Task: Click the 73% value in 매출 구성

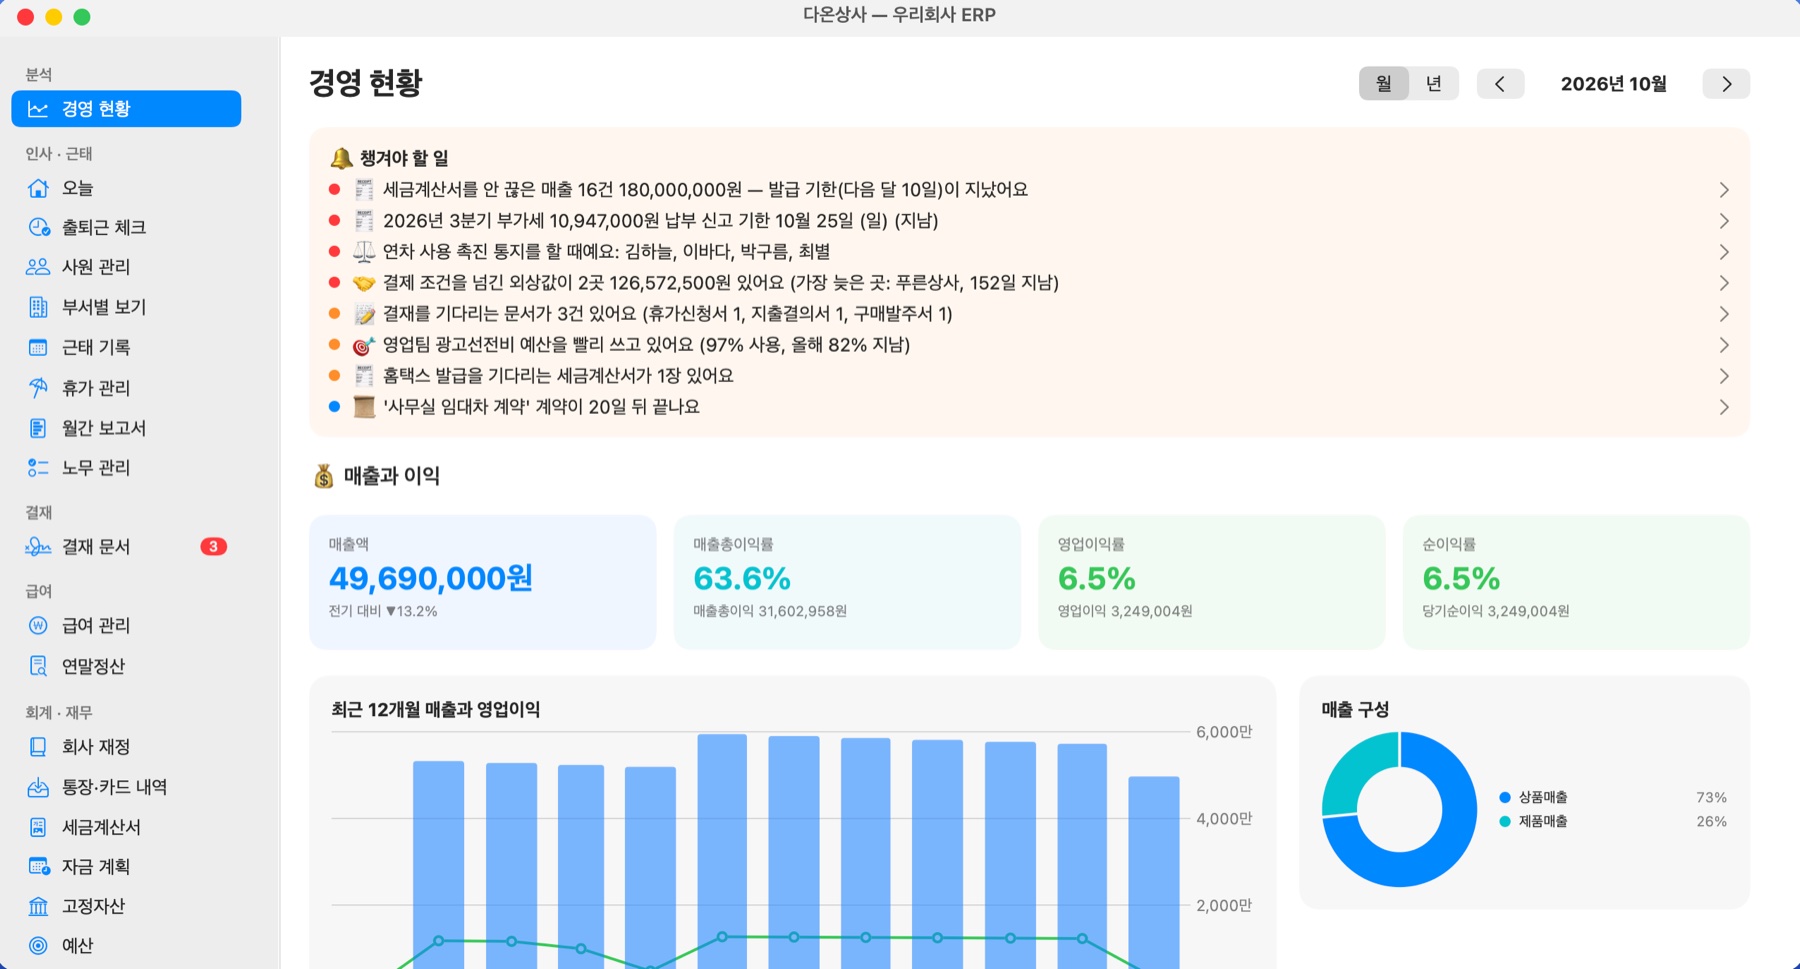Action: click(1711, 798)
